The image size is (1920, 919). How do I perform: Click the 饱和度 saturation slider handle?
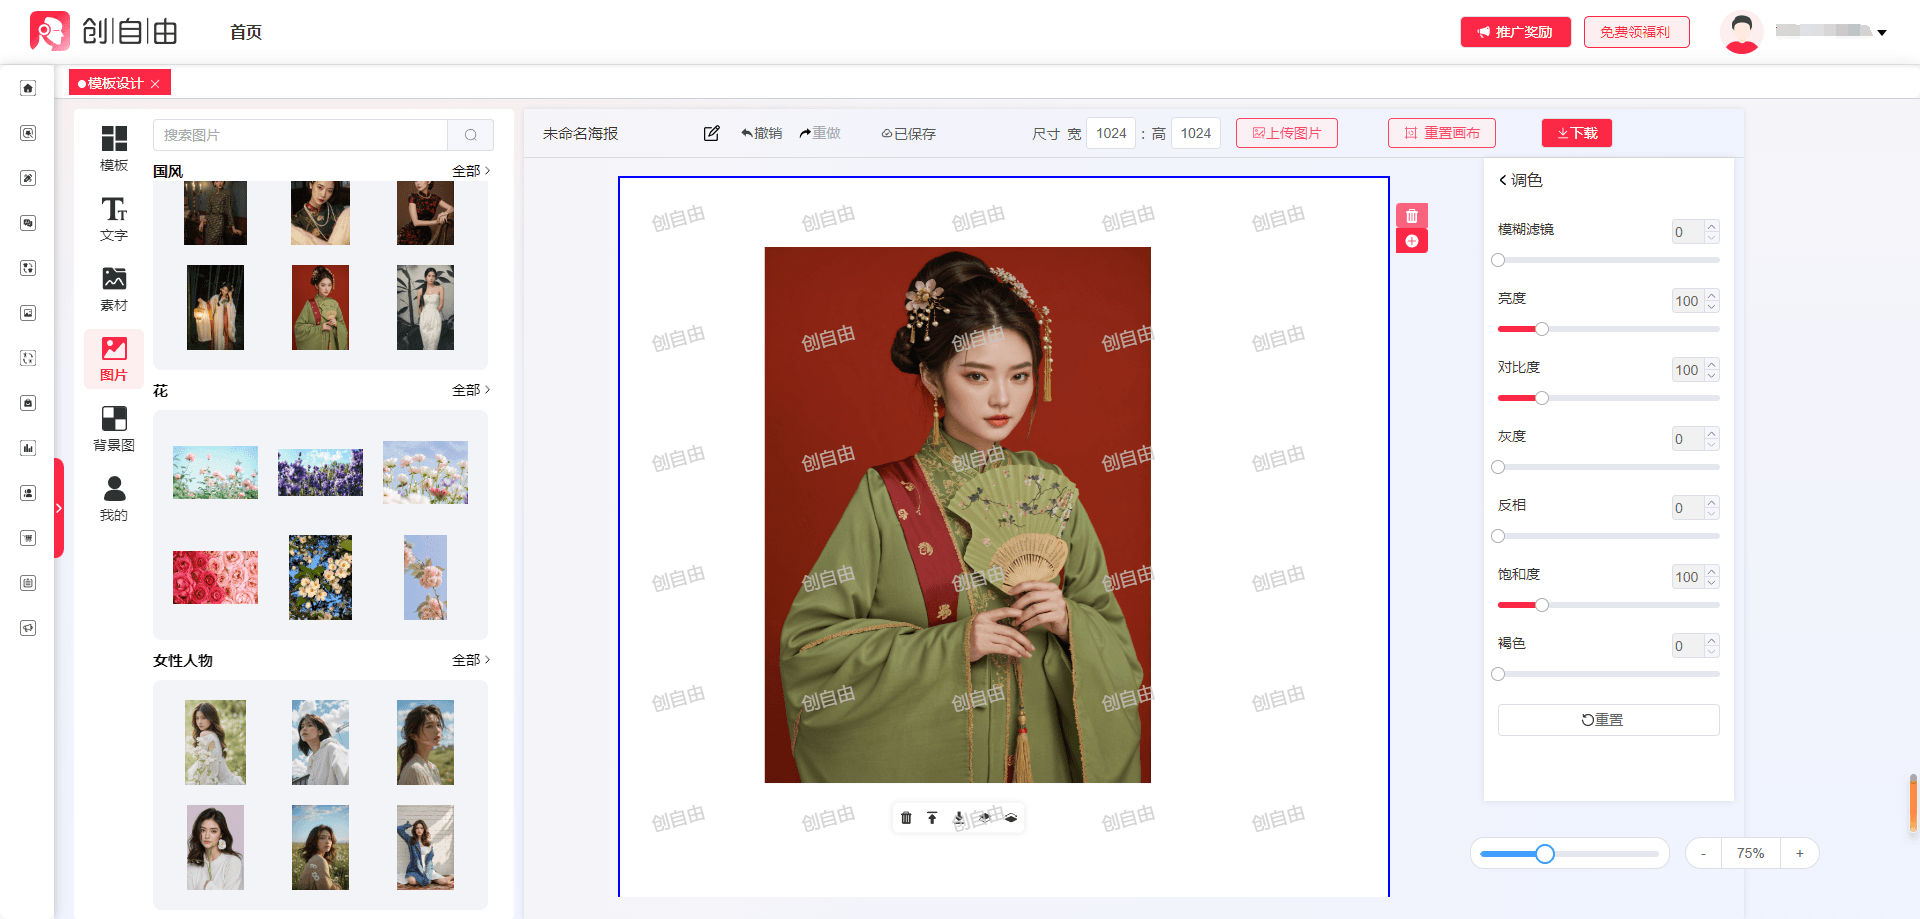1542,605
